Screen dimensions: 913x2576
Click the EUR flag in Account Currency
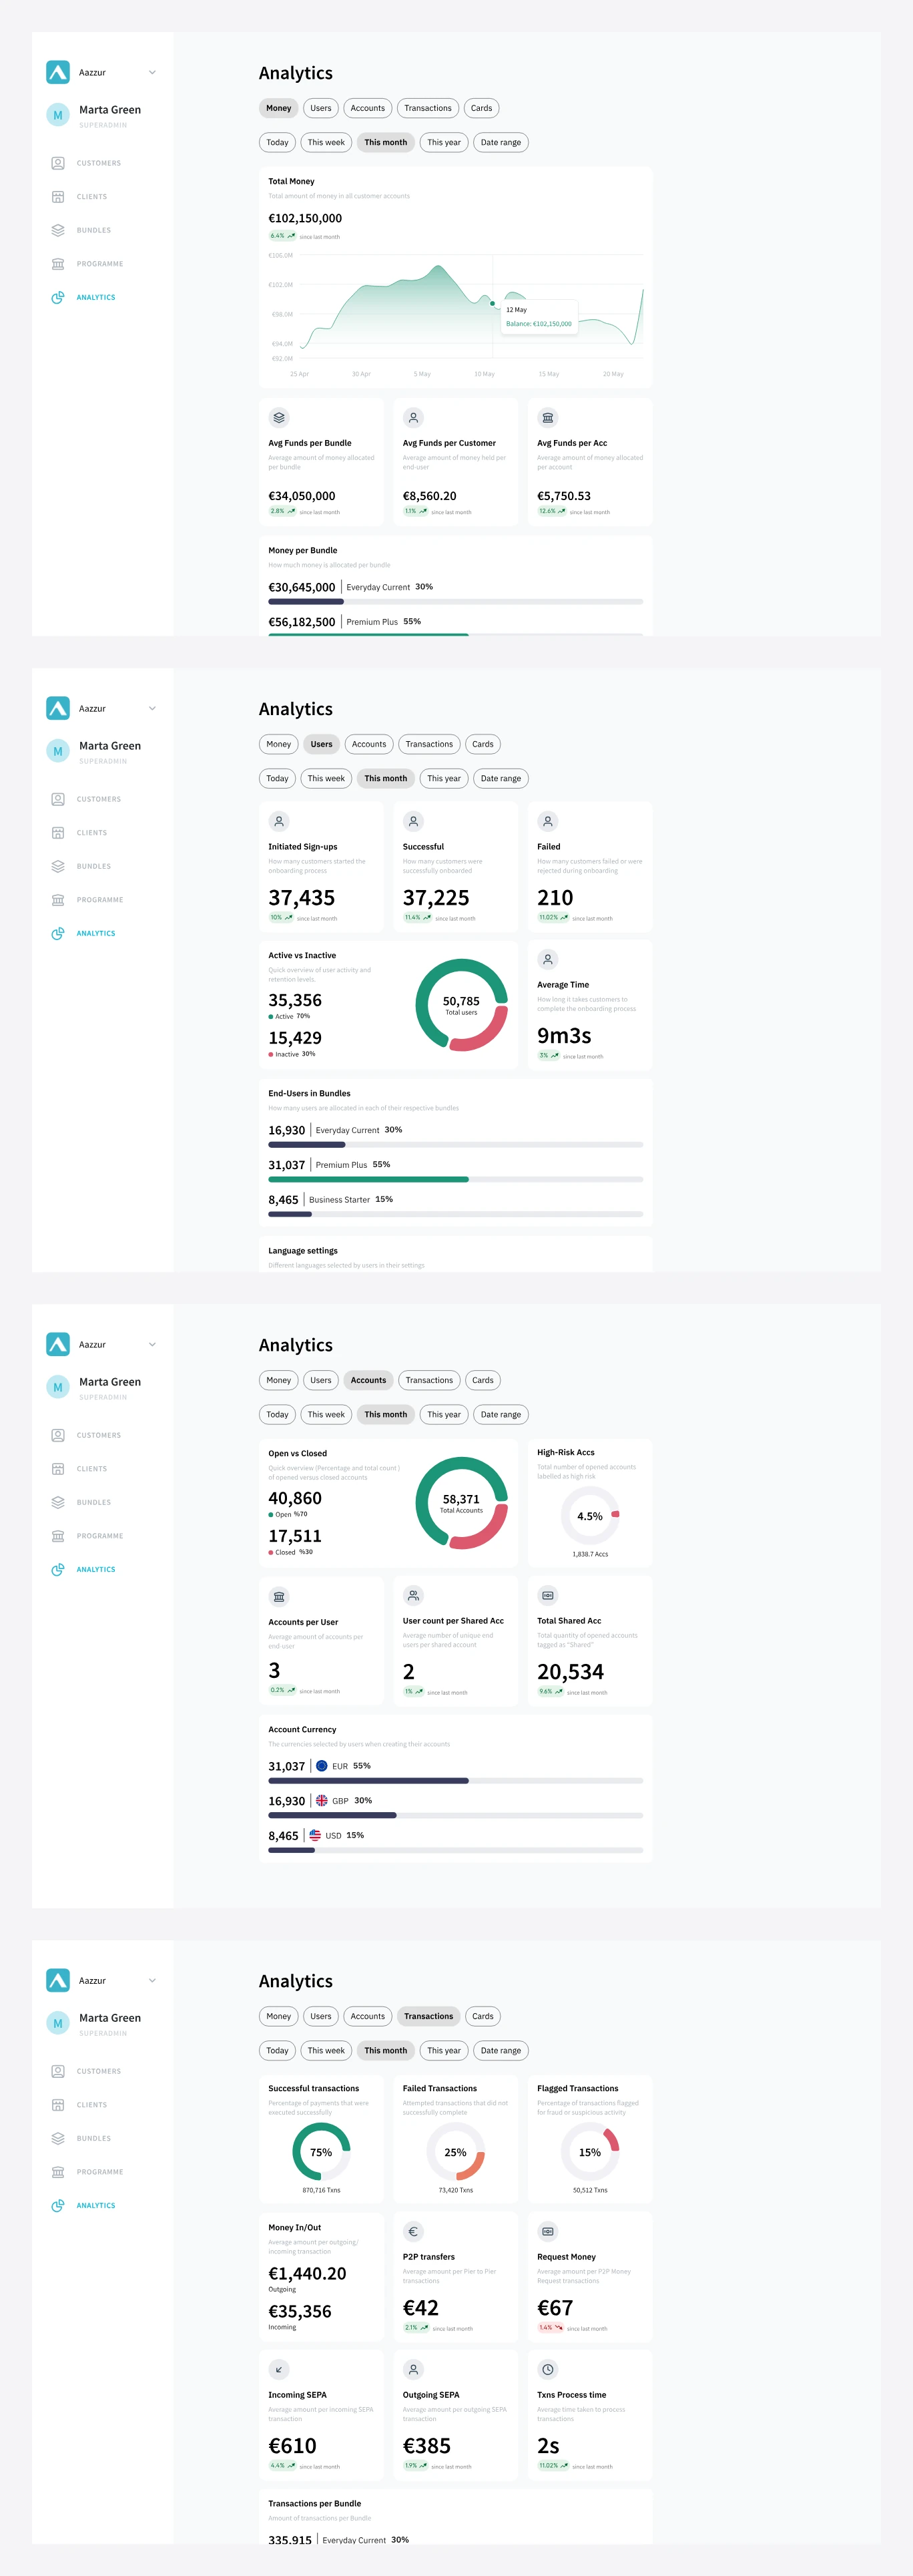tap(322, 1766)
